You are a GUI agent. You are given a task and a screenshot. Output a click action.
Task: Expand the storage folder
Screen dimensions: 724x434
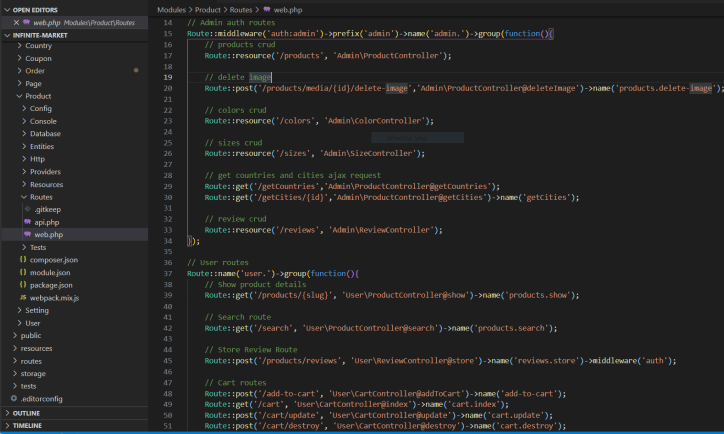click(x=15, y=373)
